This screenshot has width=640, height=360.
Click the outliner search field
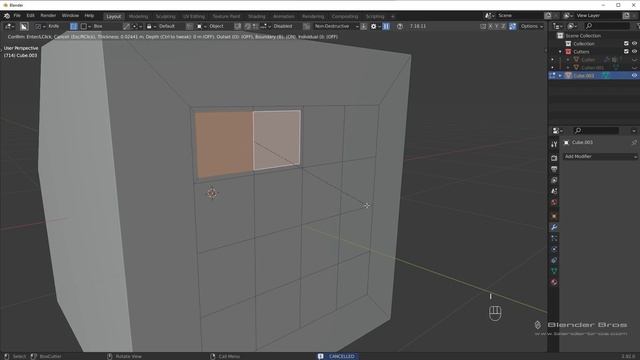click(x=607, y=26)
